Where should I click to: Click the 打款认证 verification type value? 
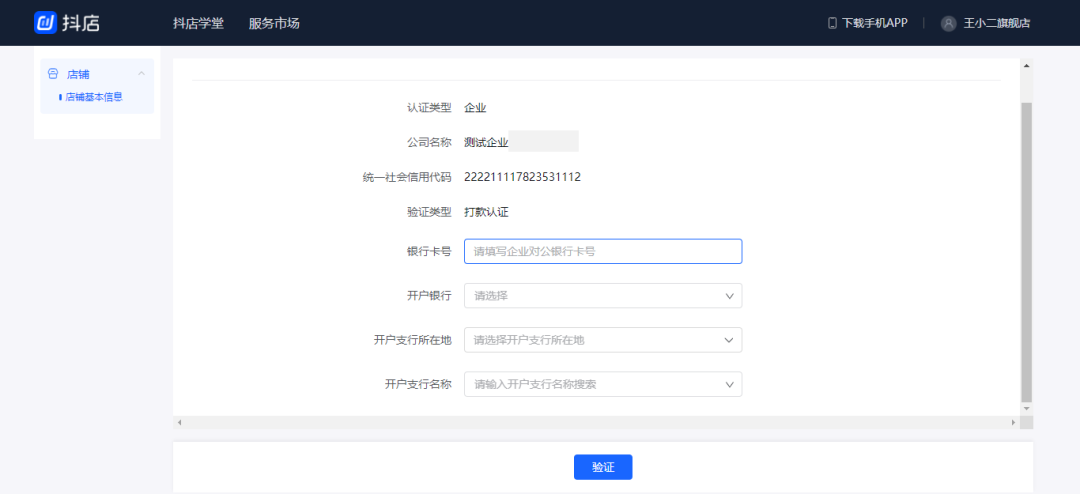(x=486, y=212)
